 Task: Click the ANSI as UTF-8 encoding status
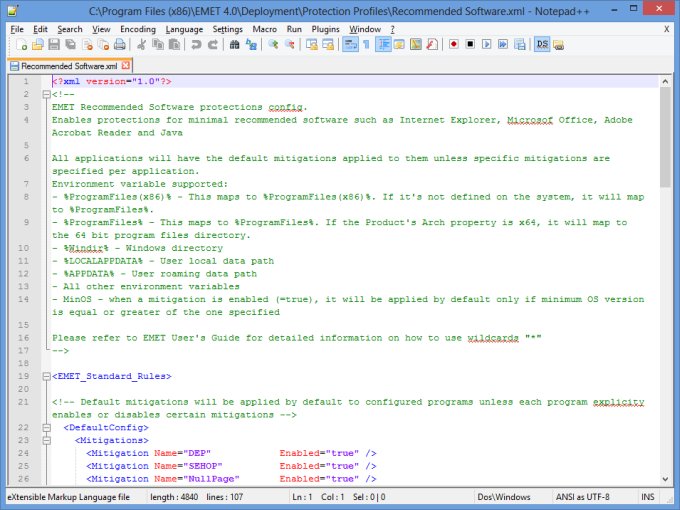582,497
